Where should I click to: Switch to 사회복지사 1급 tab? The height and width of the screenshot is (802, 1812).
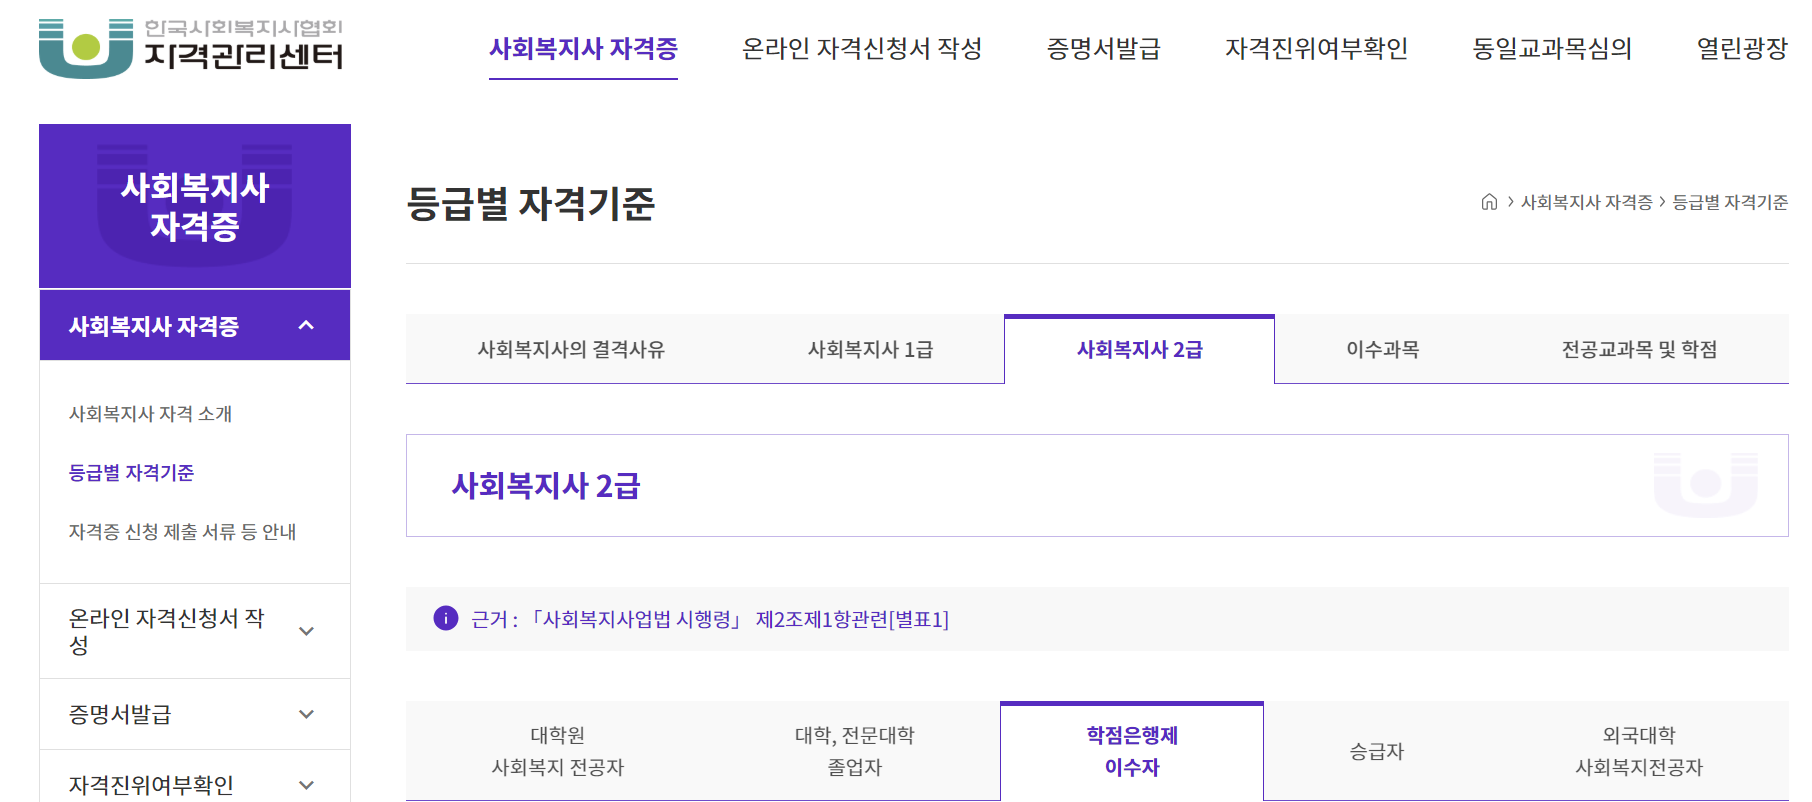tap(870, 349)
